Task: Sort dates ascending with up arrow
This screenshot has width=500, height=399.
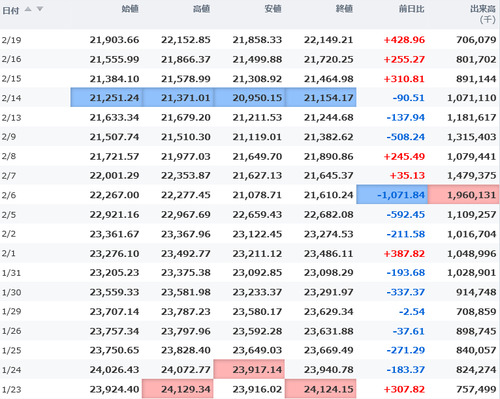Action: 28,9
